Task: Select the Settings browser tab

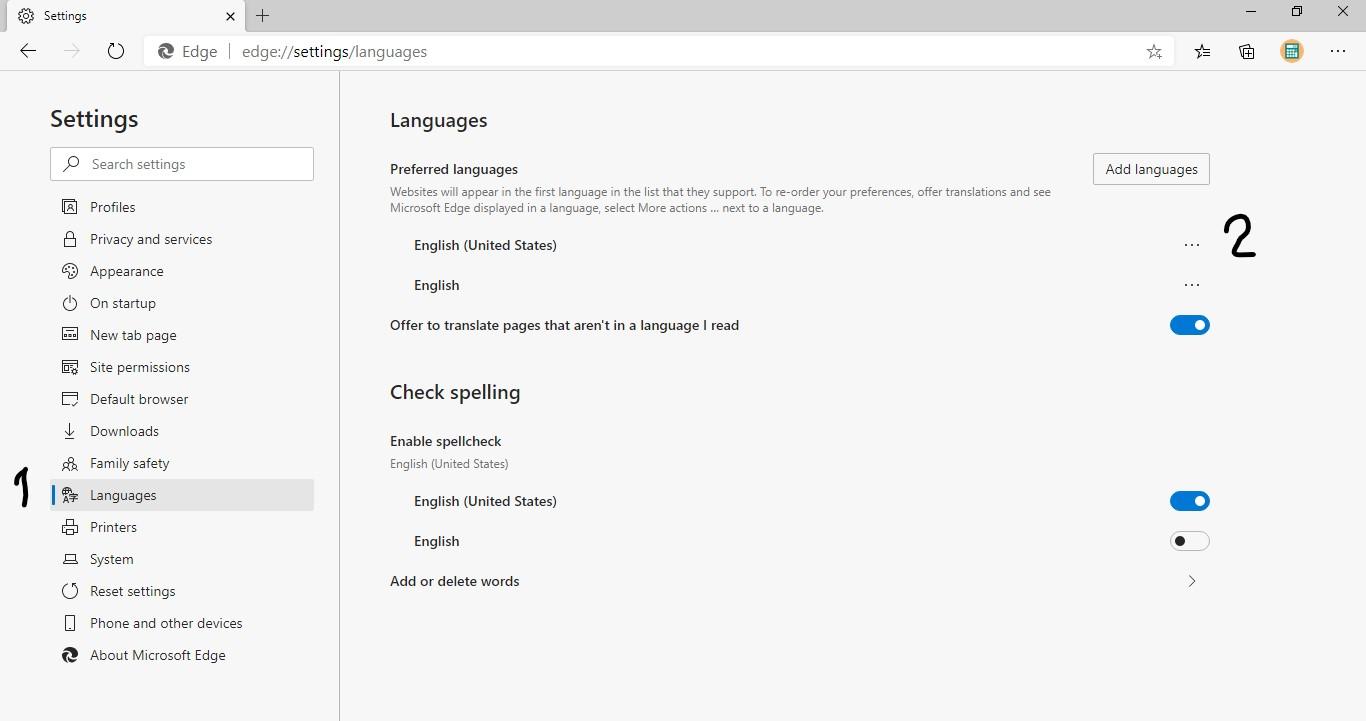Action: (x=125, y=16)
